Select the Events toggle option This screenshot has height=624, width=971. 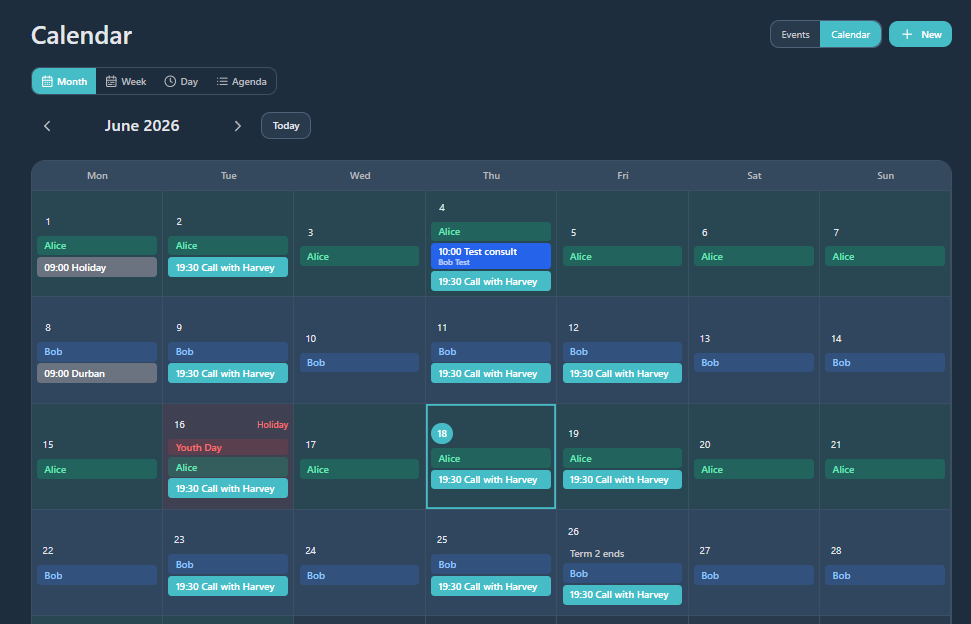[795, 35]
